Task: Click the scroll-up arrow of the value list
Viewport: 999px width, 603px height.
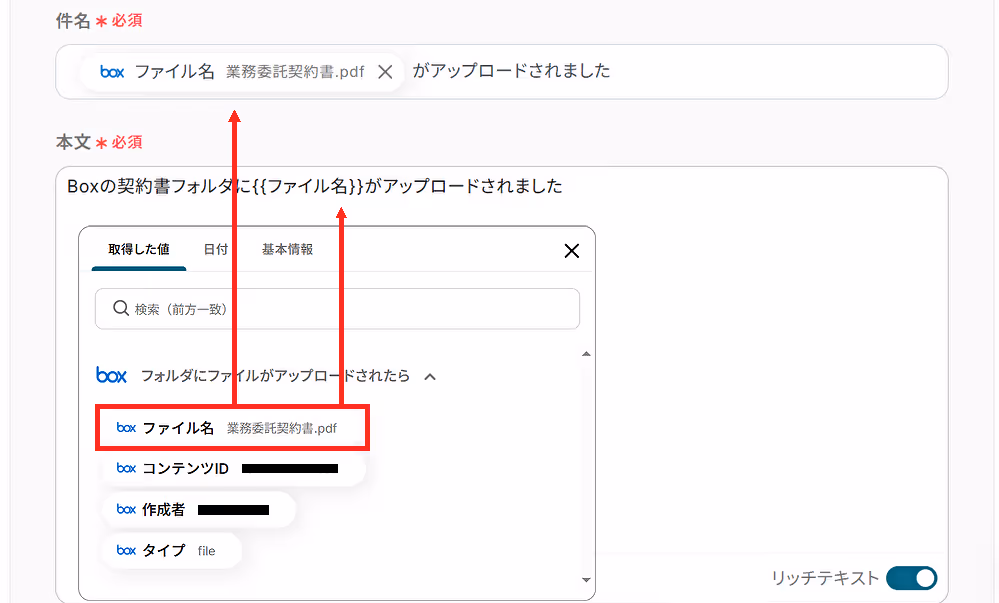Action: coord(586,354)
